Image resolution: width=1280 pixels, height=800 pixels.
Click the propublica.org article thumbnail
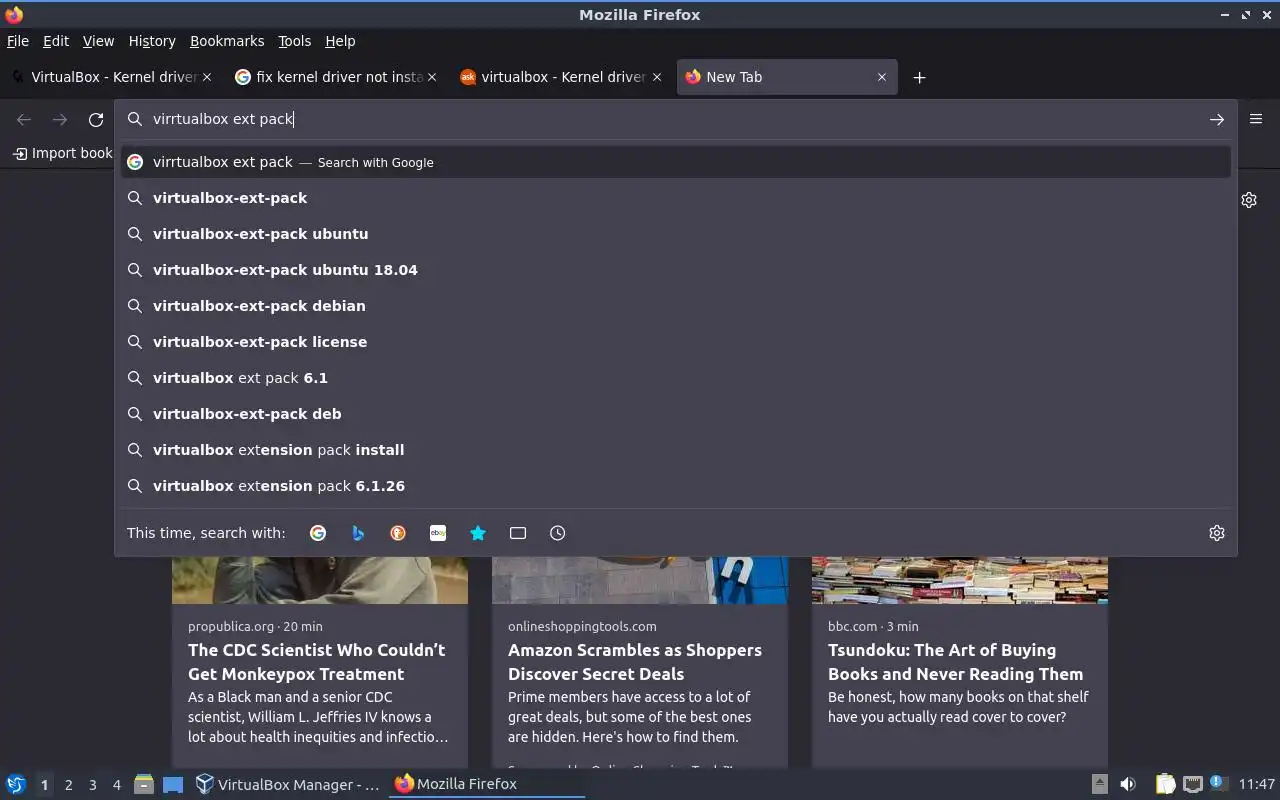pyautogui.click(x=320, y=580)
